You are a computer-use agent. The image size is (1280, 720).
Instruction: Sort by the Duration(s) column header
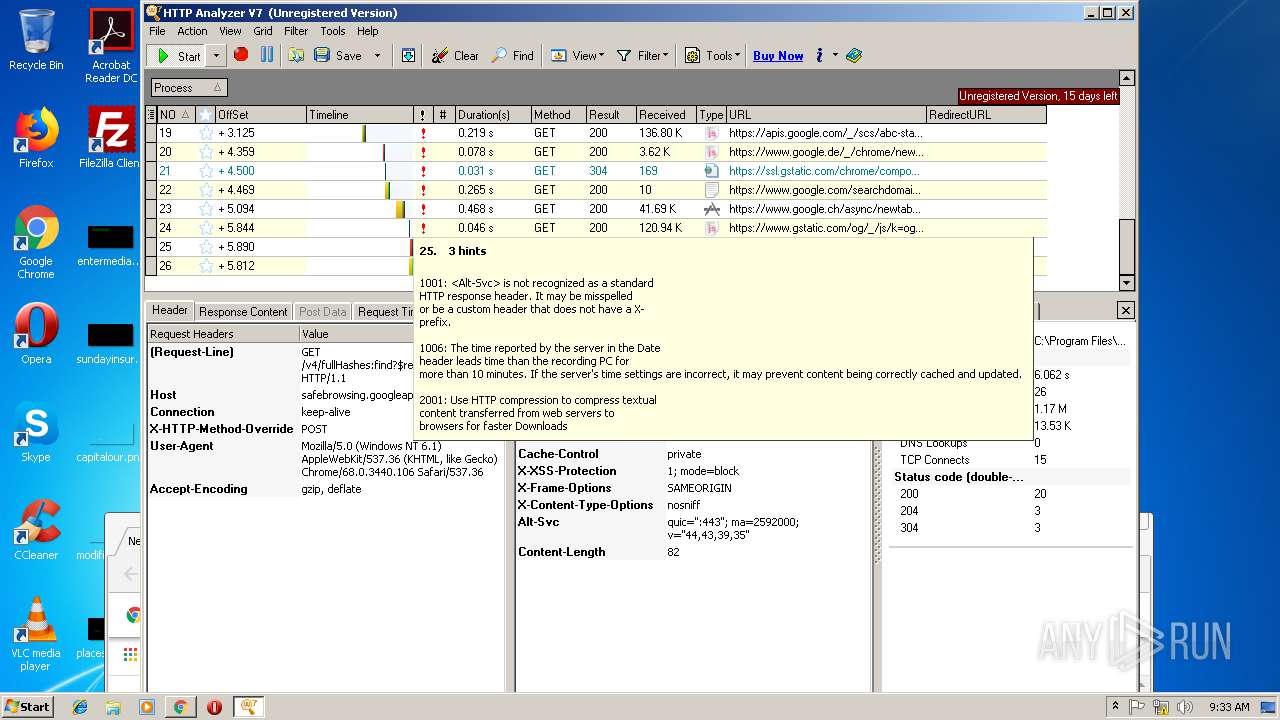click(x=492, y=115)
